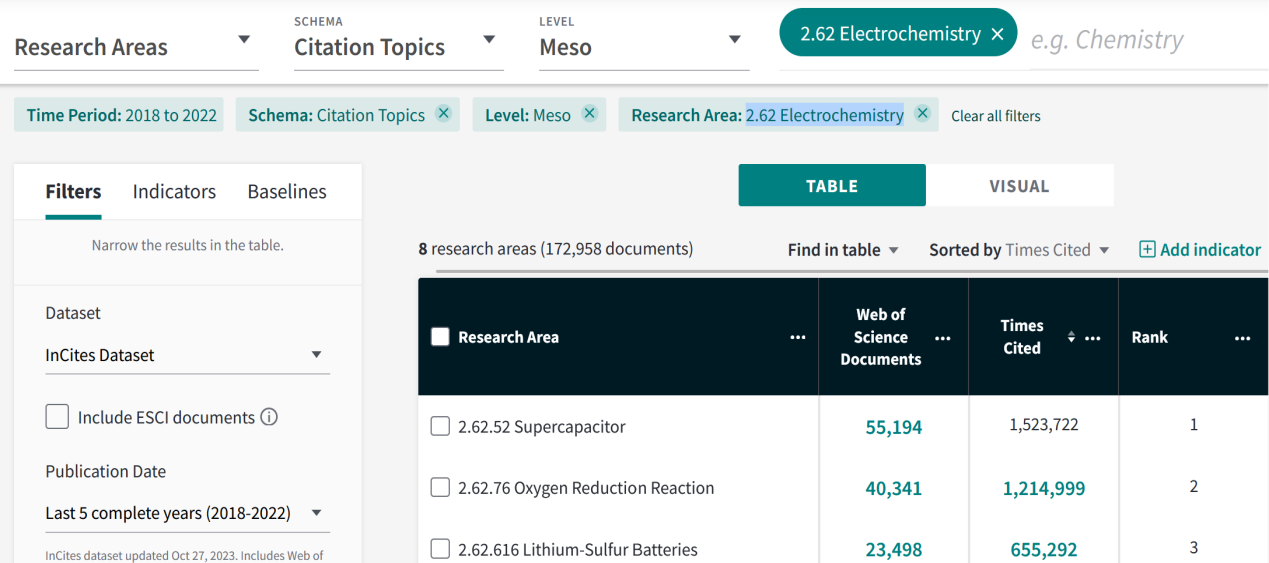Tick the select-all Research Area header checkbox

(x=440, y=337)
